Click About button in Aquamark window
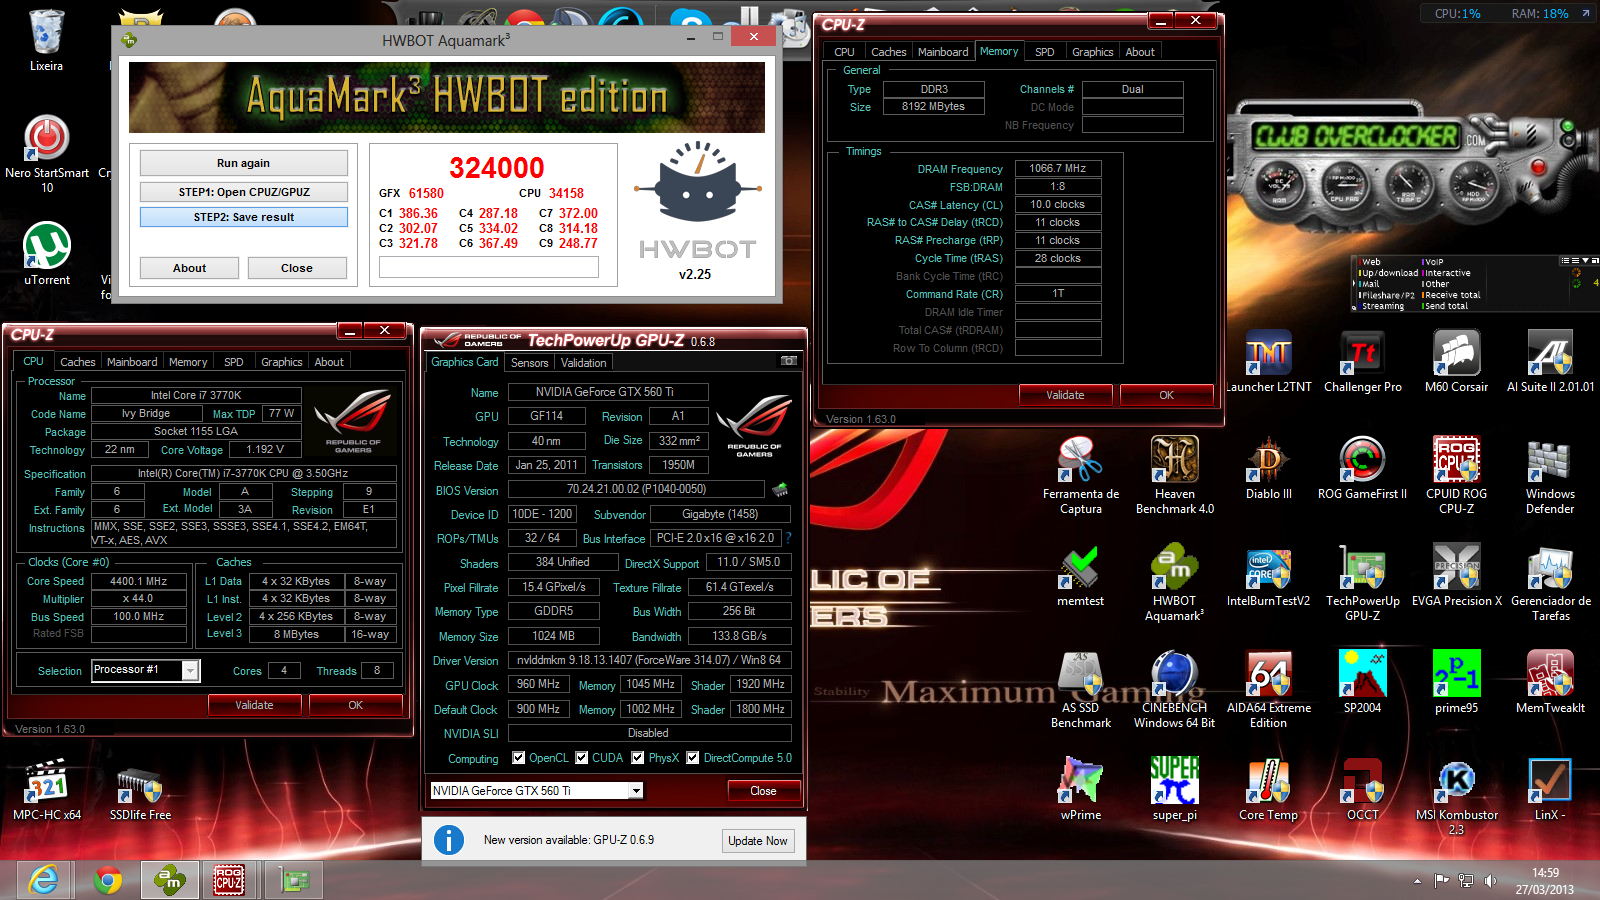This screenshot has height=900, width=1600. click(189, 268)
